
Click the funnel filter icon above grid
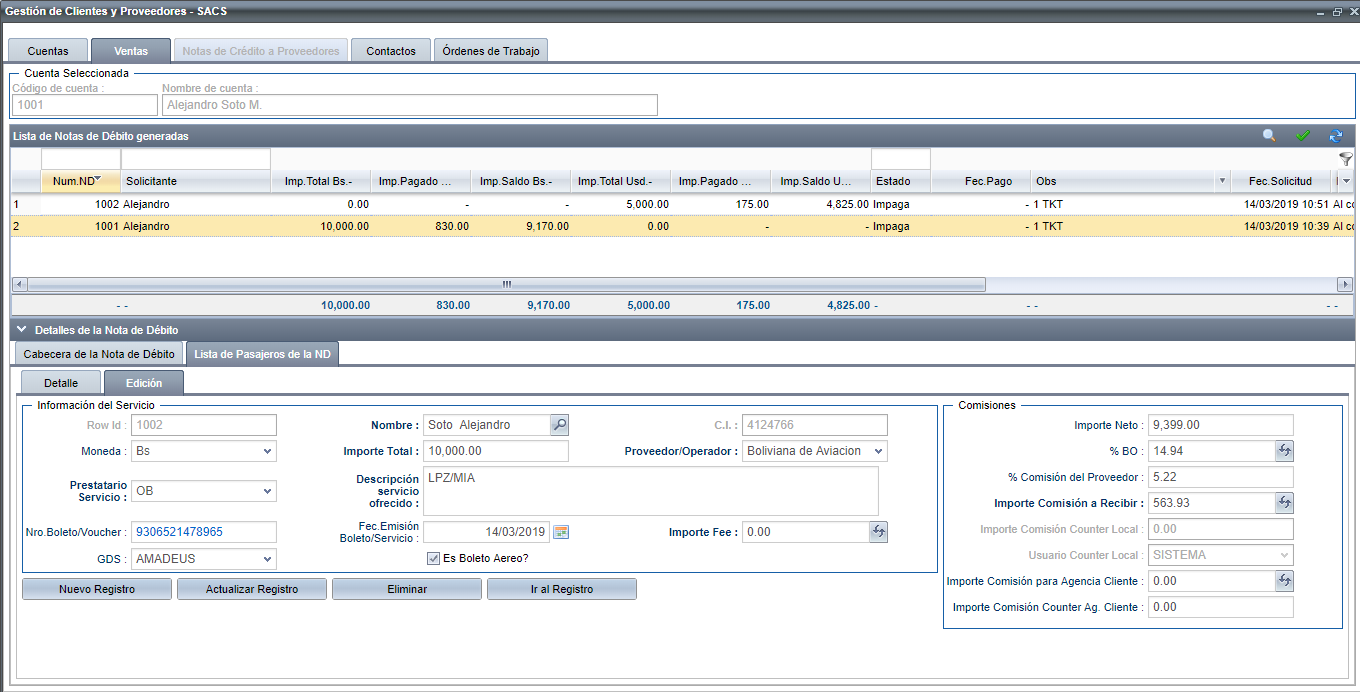1345,159
